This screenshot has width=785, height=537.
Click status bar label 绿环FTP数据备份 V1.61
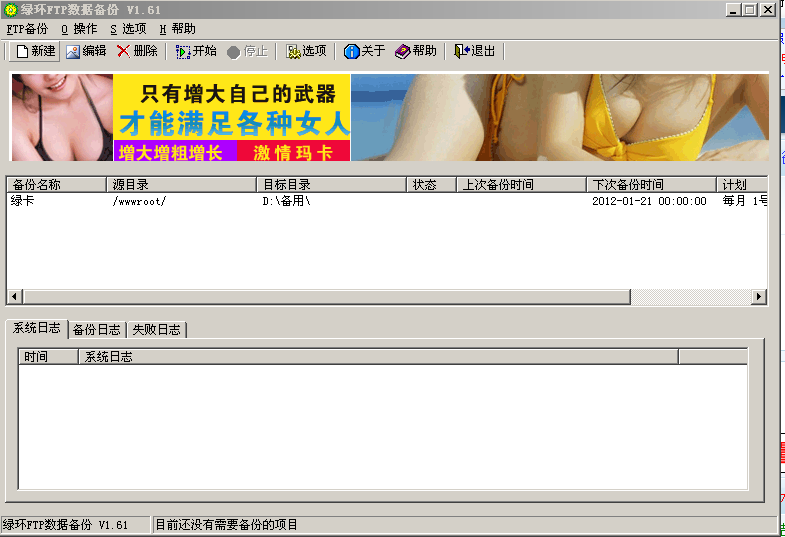click(65, 524)
